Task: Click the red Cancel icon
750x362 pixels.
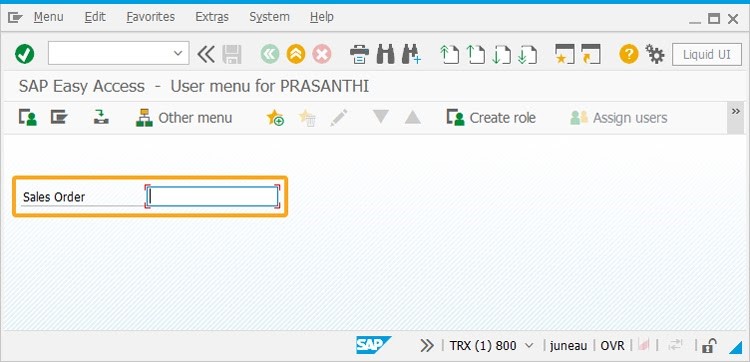Action: (x=322, y=54)
